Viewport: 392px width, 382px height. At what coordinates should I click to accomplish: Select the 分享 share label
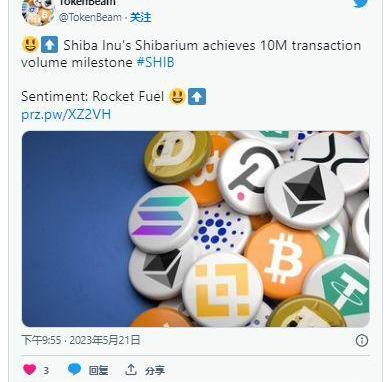[155, 370]
